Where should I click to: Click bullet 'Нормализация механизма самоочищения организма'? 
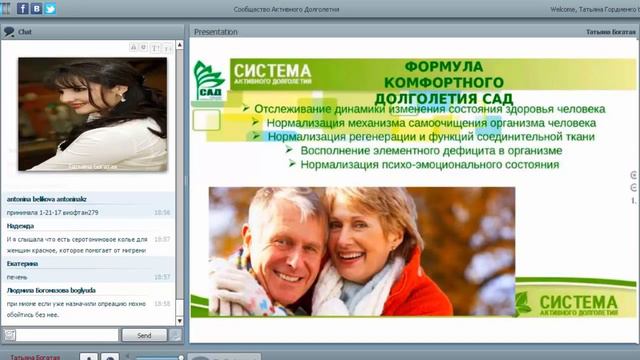click(431, 123)
